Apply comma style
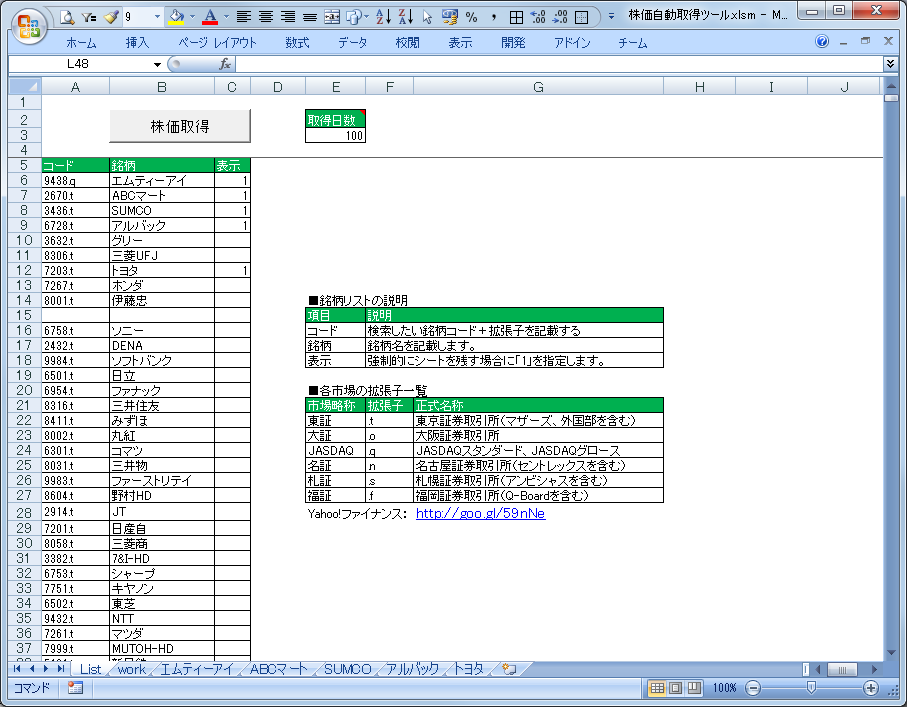The height and width of the screenshot is (707, 907). tap(494, 17)
